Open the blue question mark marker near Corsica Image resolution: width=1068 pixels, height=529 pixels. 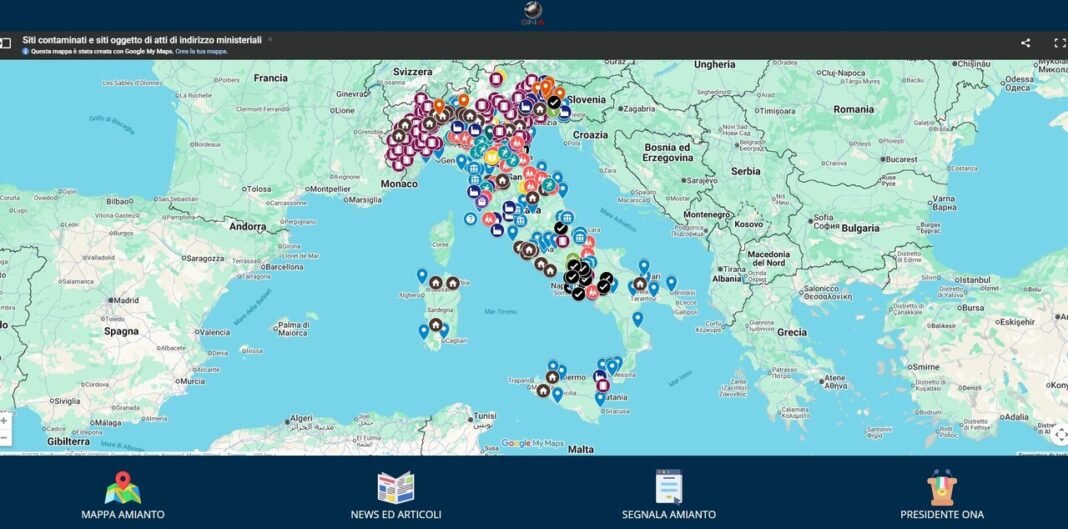point(470,219)
